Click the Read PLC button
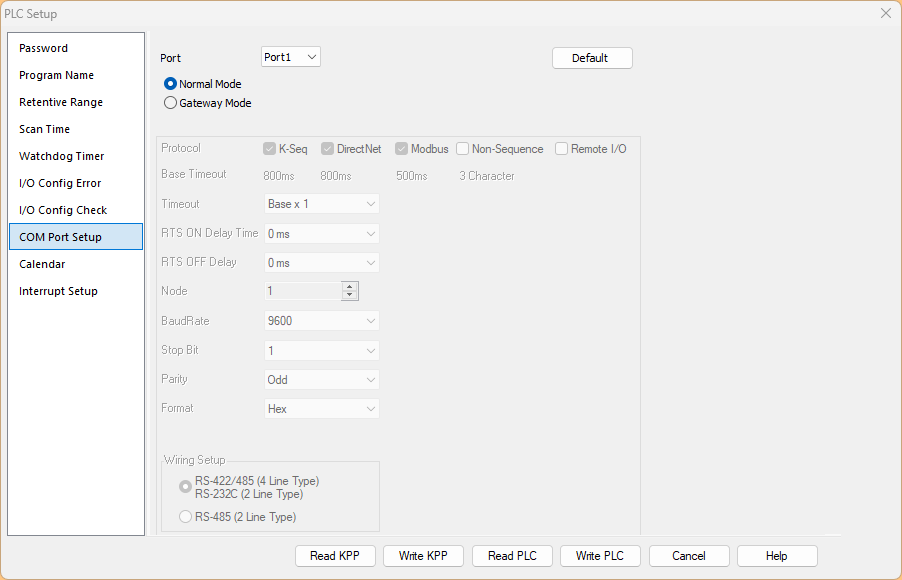Viewport: 902px width, 580px height. pos(512,556)
